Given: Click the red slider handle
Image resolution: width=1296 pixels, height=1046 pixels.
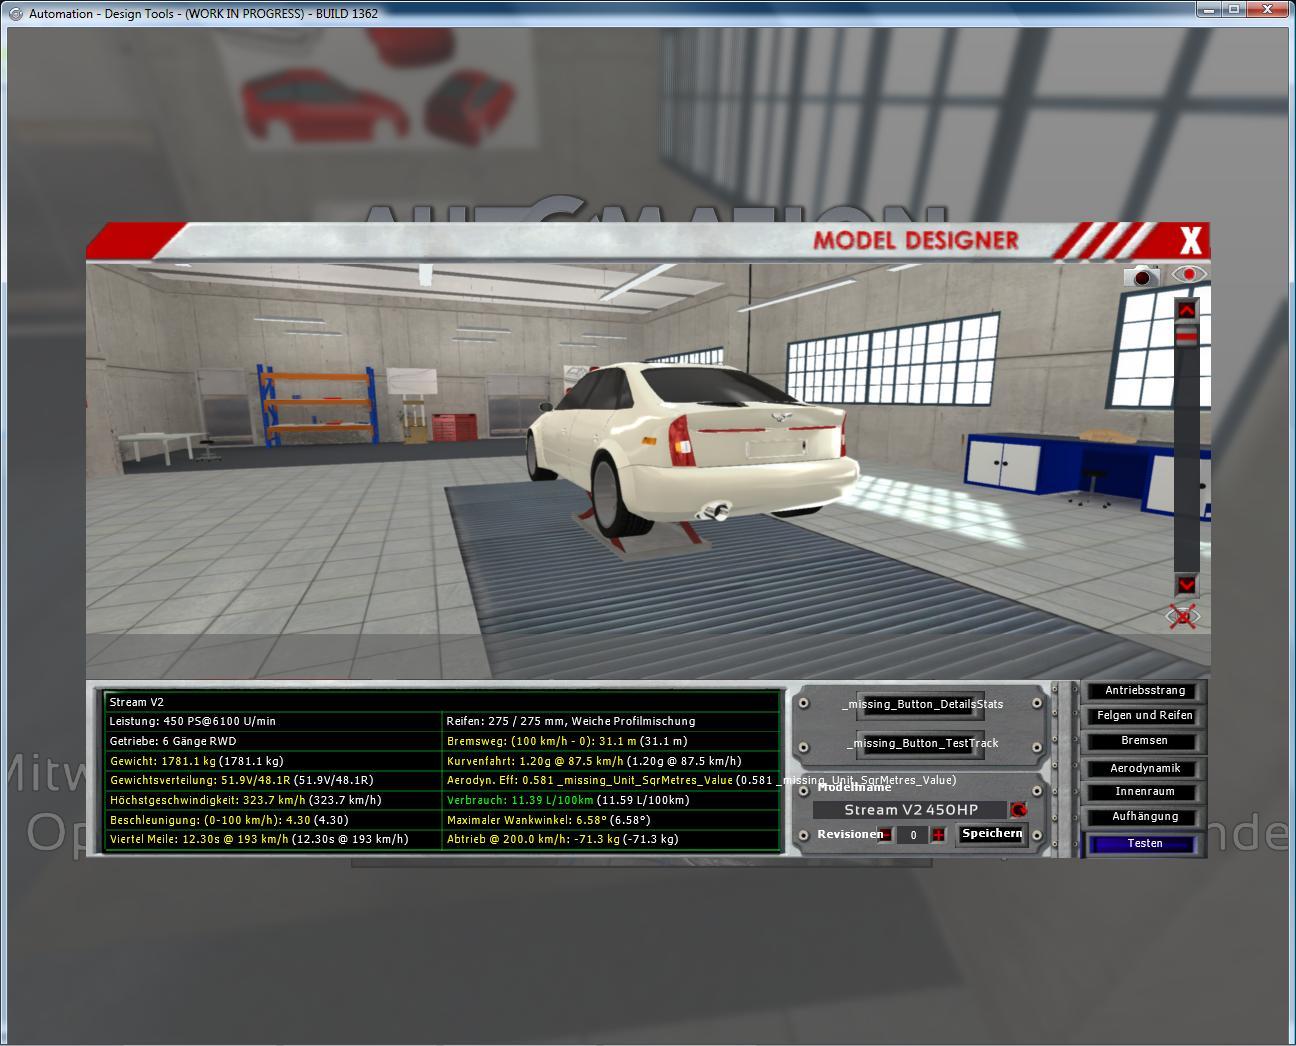Looking at the screenshot, I should point(1186,338).
